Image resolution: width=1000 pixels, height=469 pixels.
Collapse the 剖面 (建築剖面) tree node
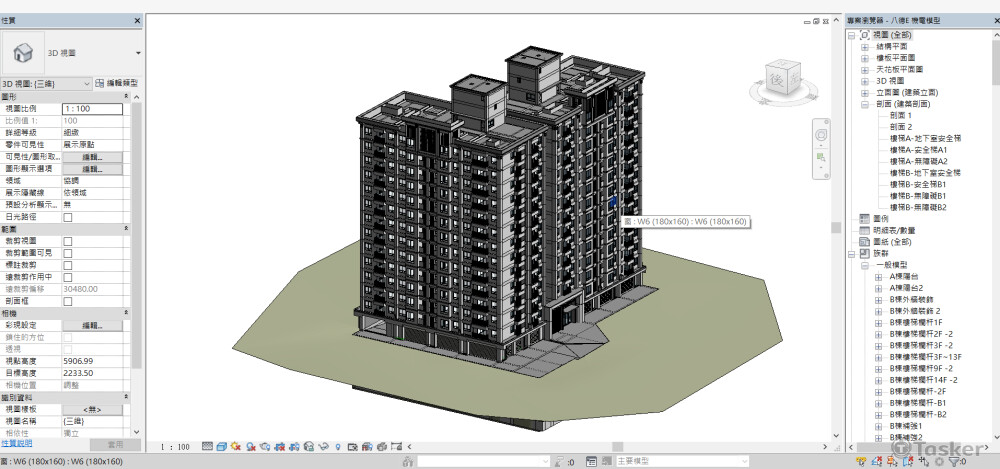coord(865,104)
